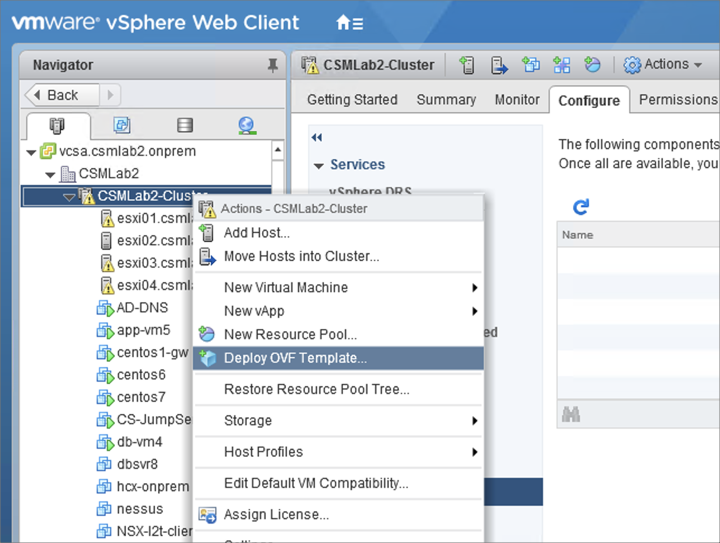Select the nessus virtual machine
The height and width of the screenshot is (543, 720).
tap(130, 509)
